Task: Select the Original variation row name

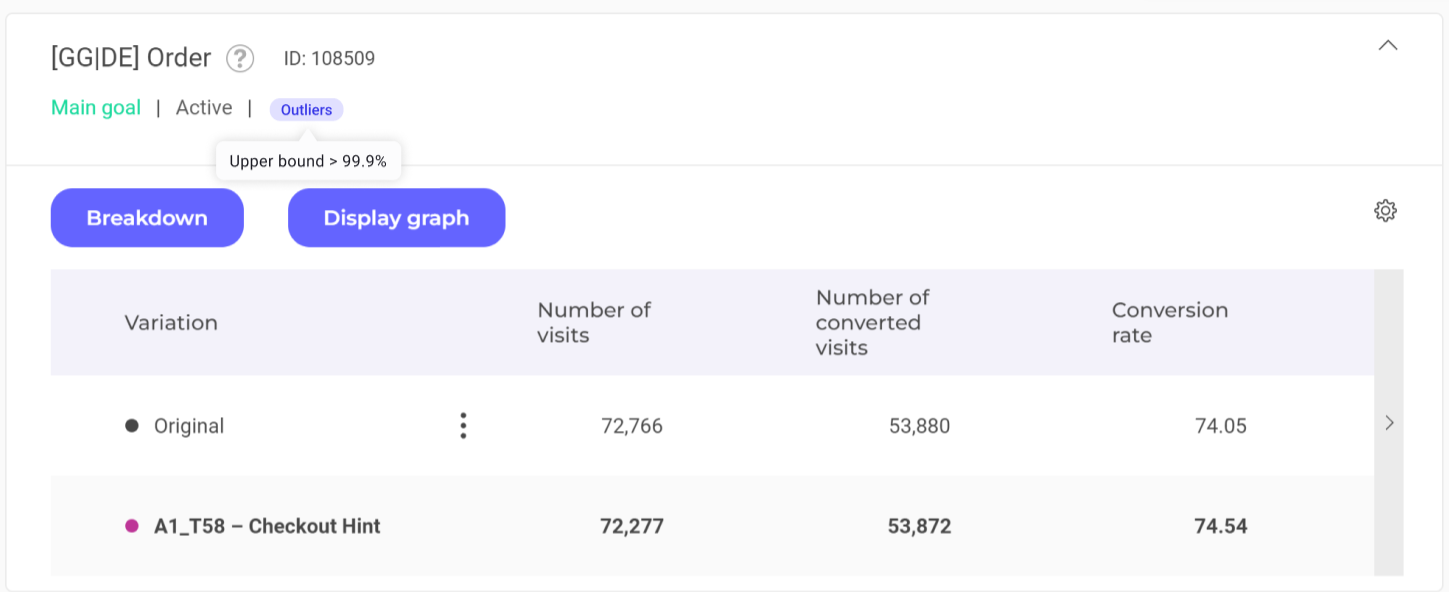Action: [189, 426]
